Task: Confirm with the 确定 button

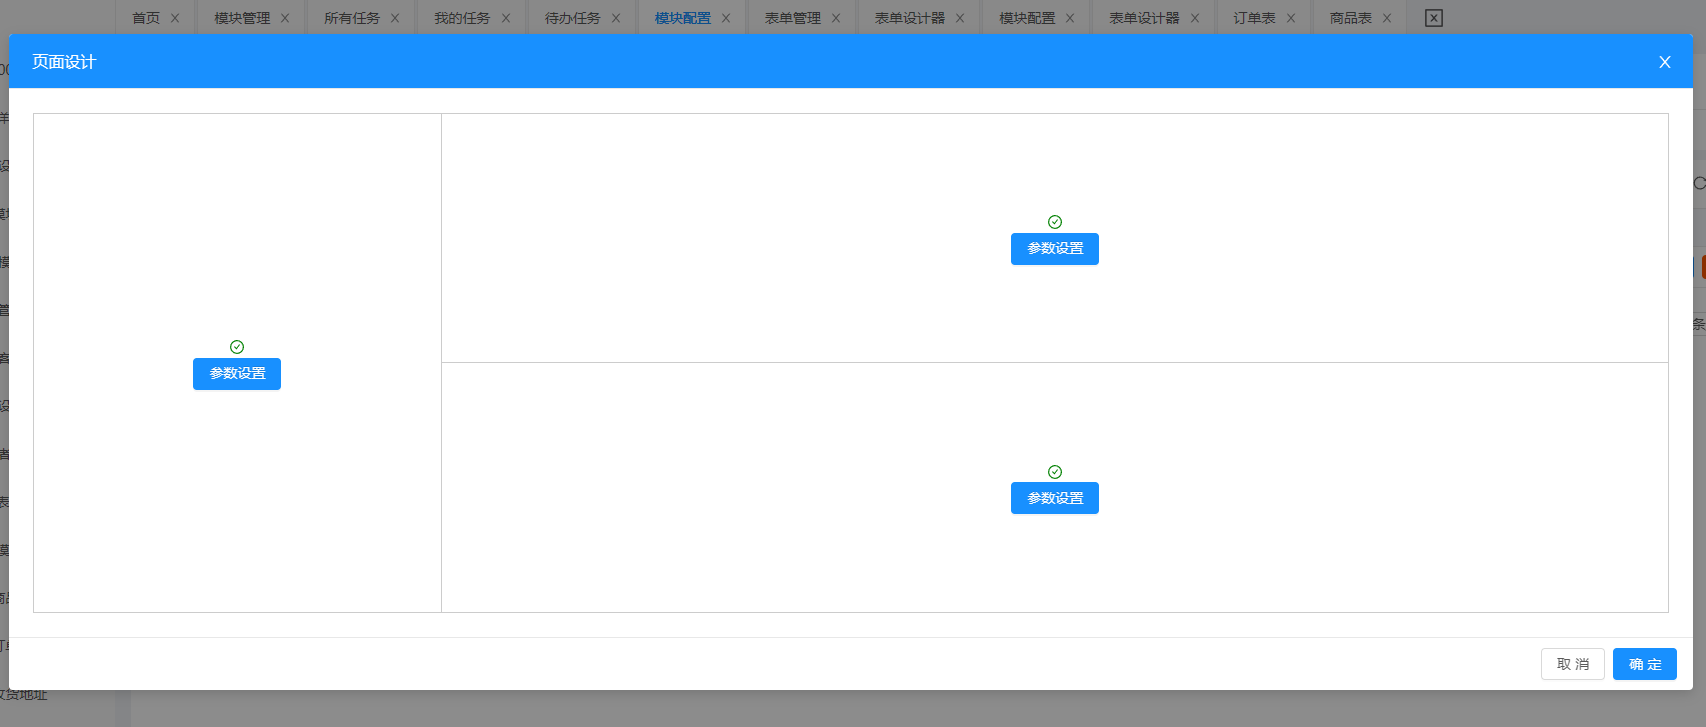Action: coord(1644,664)
